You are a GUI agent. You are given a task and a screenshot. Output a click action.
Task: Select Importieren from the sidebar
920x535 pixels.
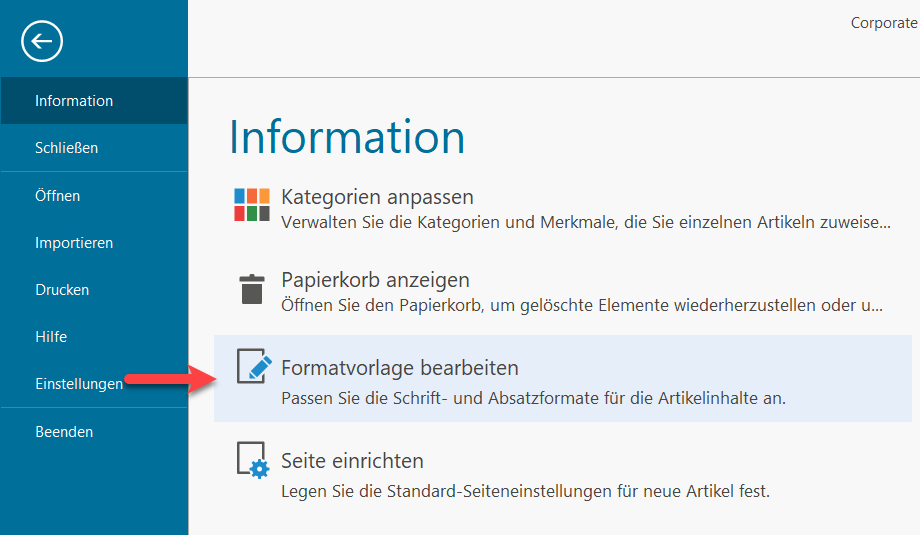pos(74,243)
